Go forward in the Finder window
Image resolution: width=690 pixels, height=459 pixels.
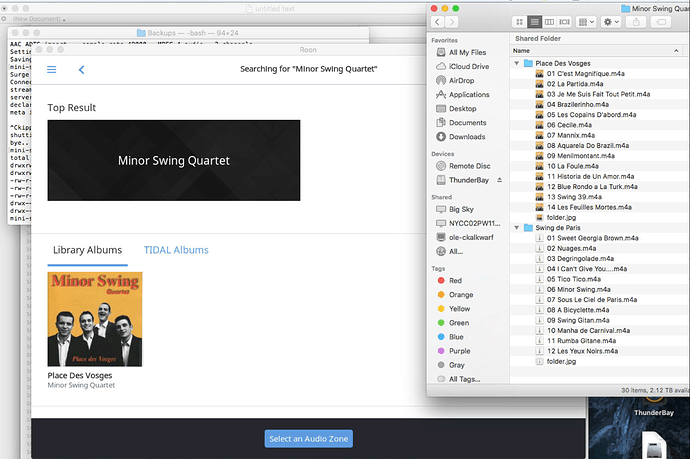click(x=451, y=22)
